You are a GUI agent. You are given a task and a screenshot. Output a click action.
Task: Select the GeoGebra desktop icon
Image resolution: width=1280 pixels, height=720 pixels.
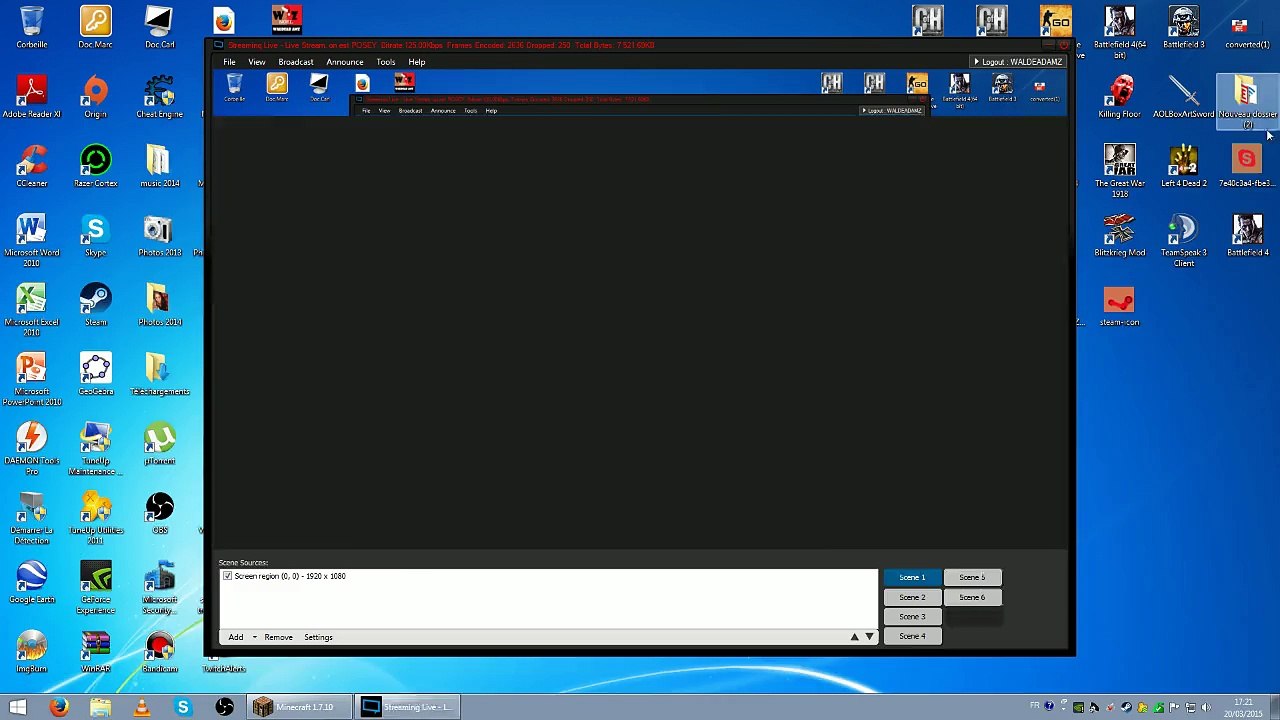96,373
